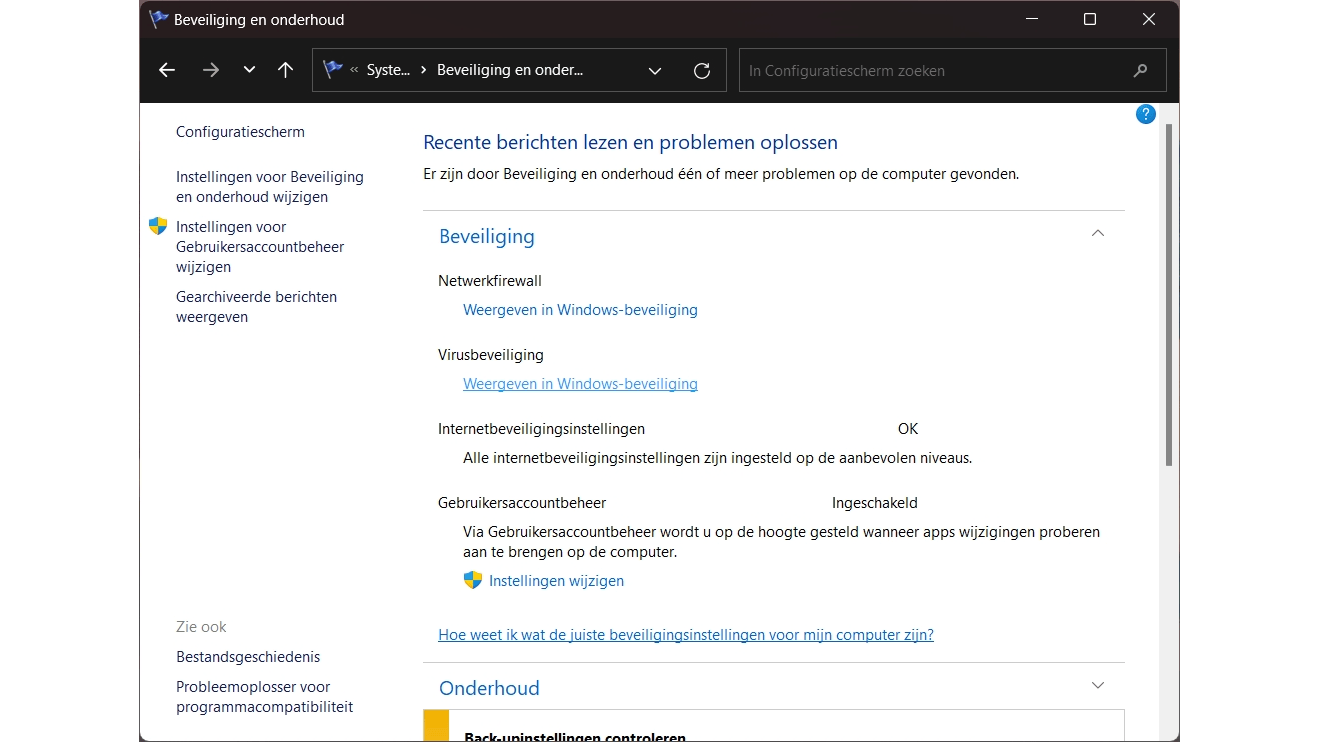
Task: Open the Configuratiescherm home link
Action: (x=240, y=132)
